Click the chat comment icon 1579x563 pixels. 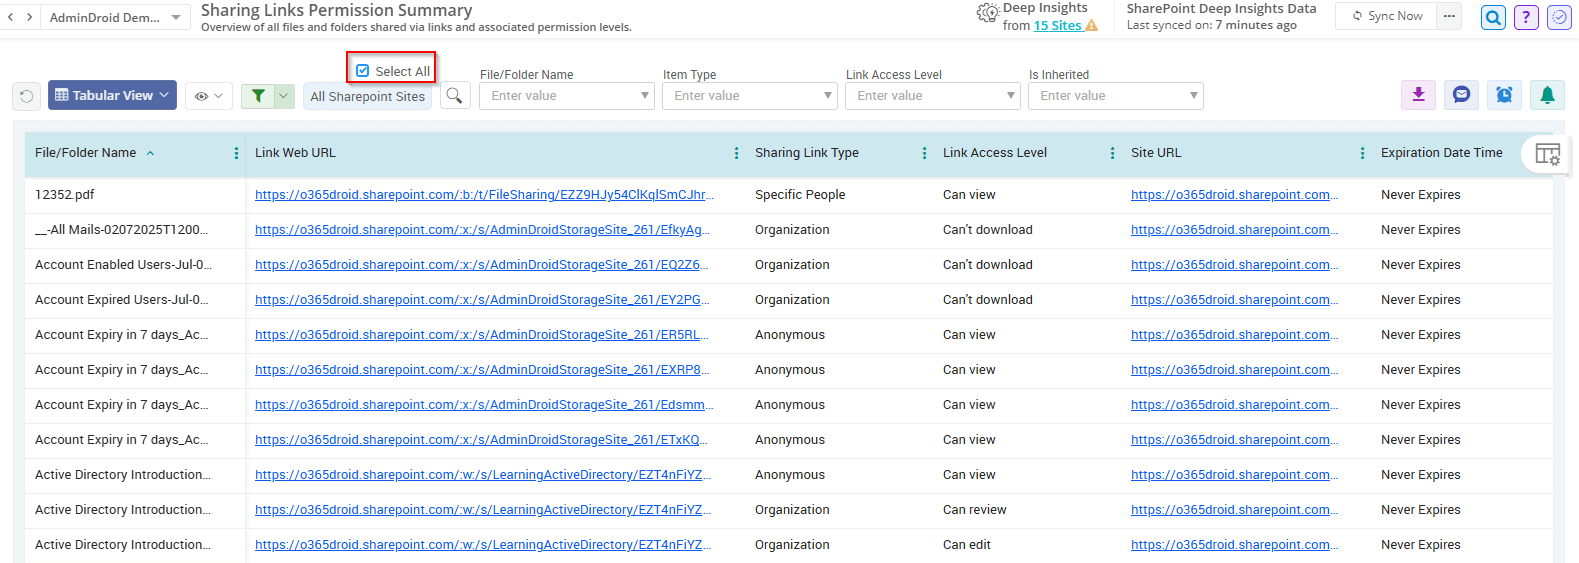[x=1461, y=95]
